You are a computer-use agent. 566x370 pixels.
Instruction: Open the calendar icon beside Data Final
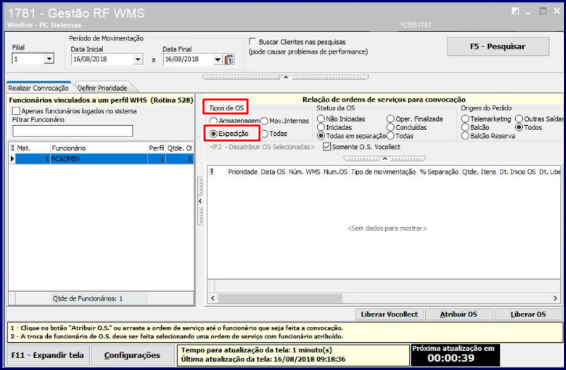click(229, 59)
